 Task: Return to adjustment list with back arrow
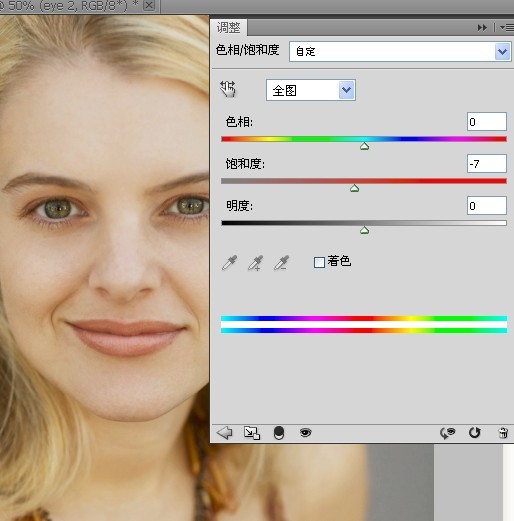click(x=224, y=433)
